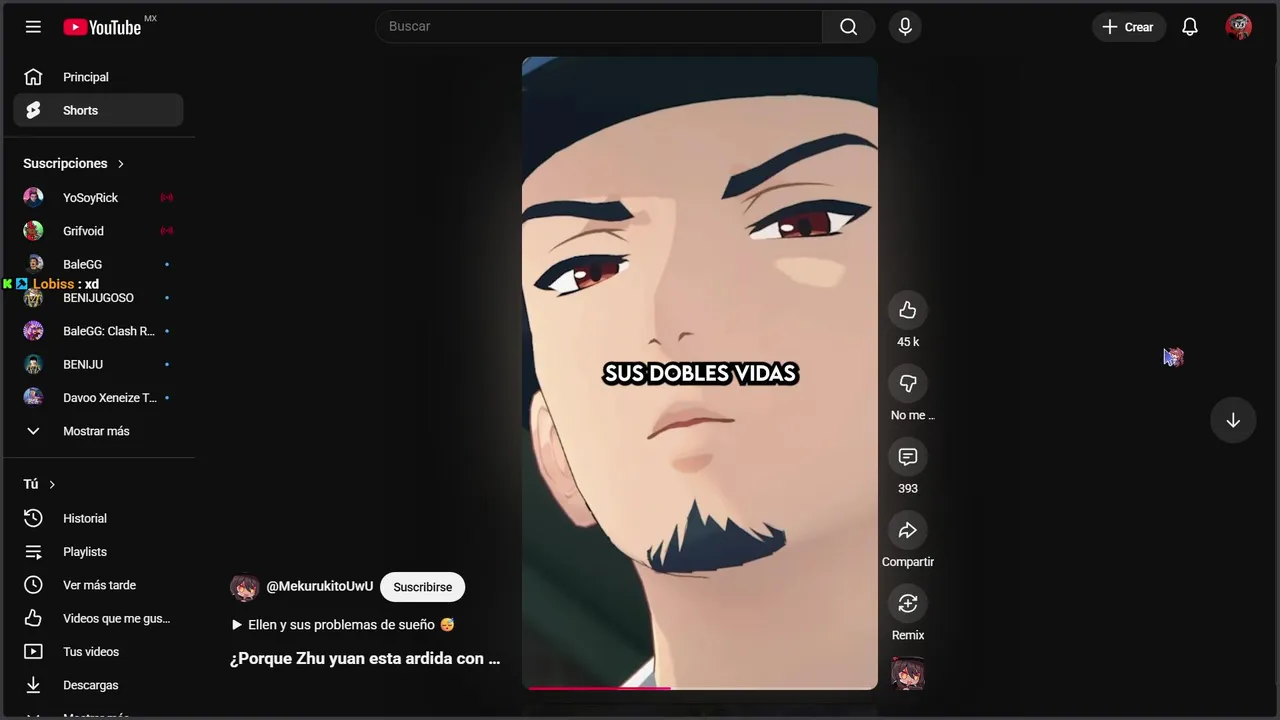Share this Short
1280x720 pixels.
908,530
